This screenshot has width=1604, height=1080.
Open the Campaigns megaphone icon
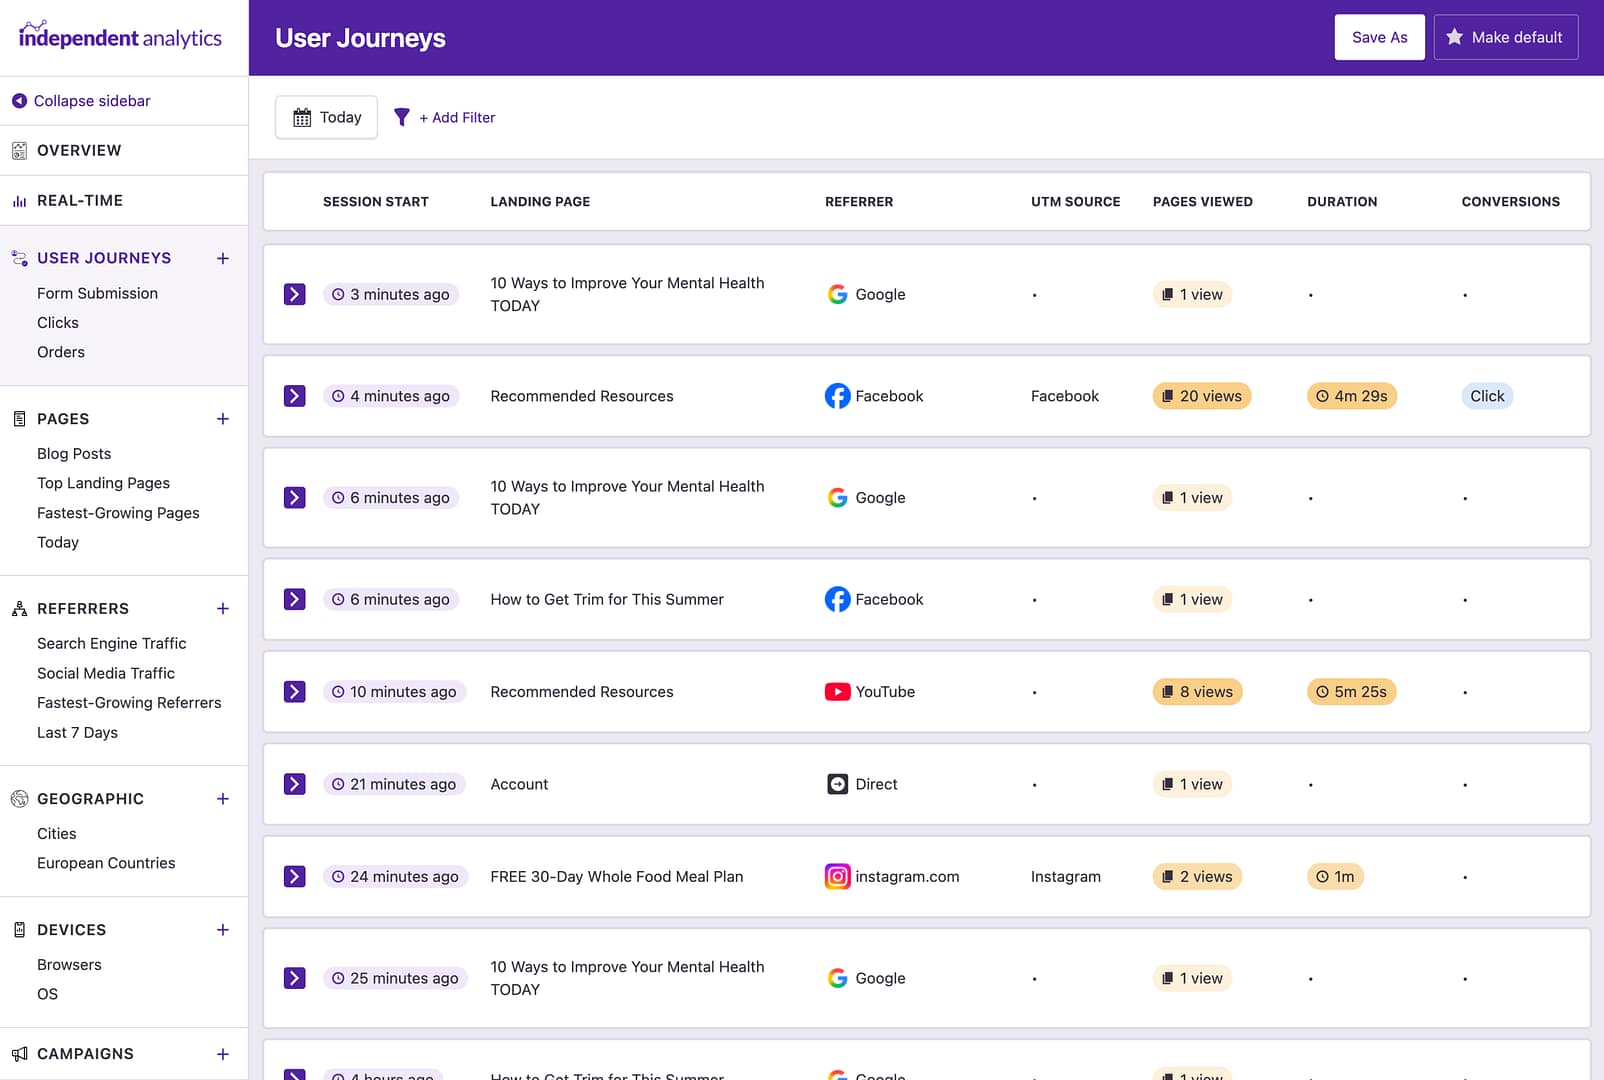[18, 1053]
